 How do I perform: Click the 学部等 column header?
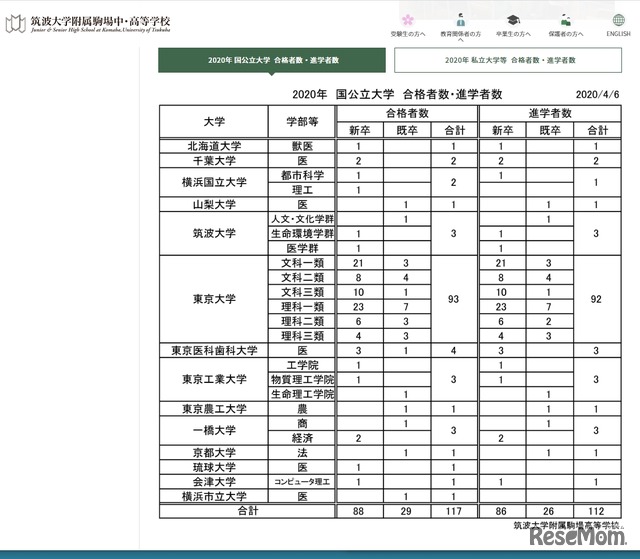click(302, 122)
